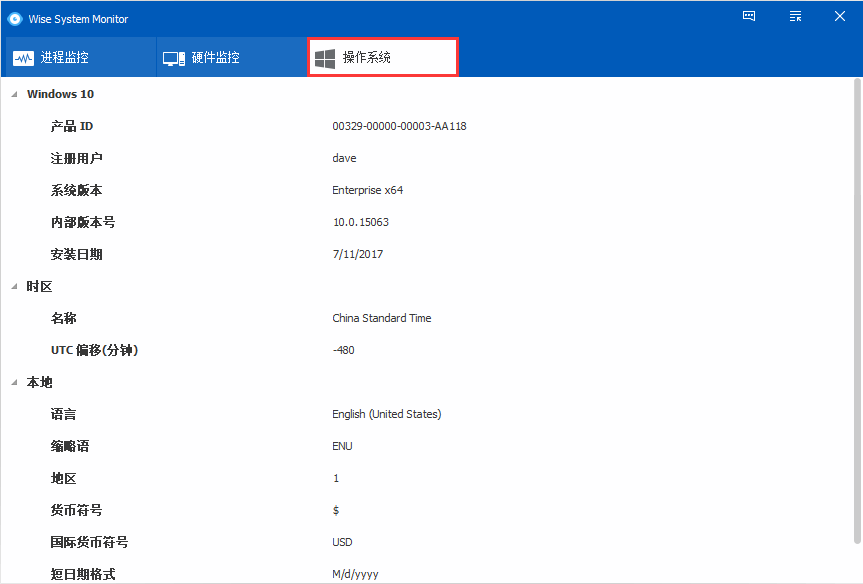Select the USD value
Viewport: 863px width, 584px height.
tap(342, 542)
